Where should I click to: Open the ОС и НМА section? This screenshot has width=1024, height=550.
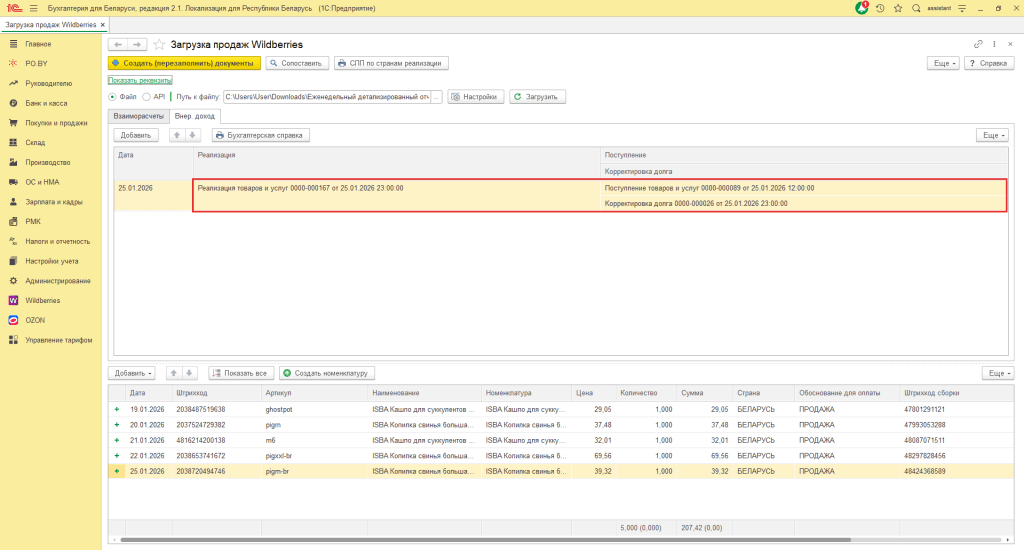pyautogui.click(x=42, y=182)
